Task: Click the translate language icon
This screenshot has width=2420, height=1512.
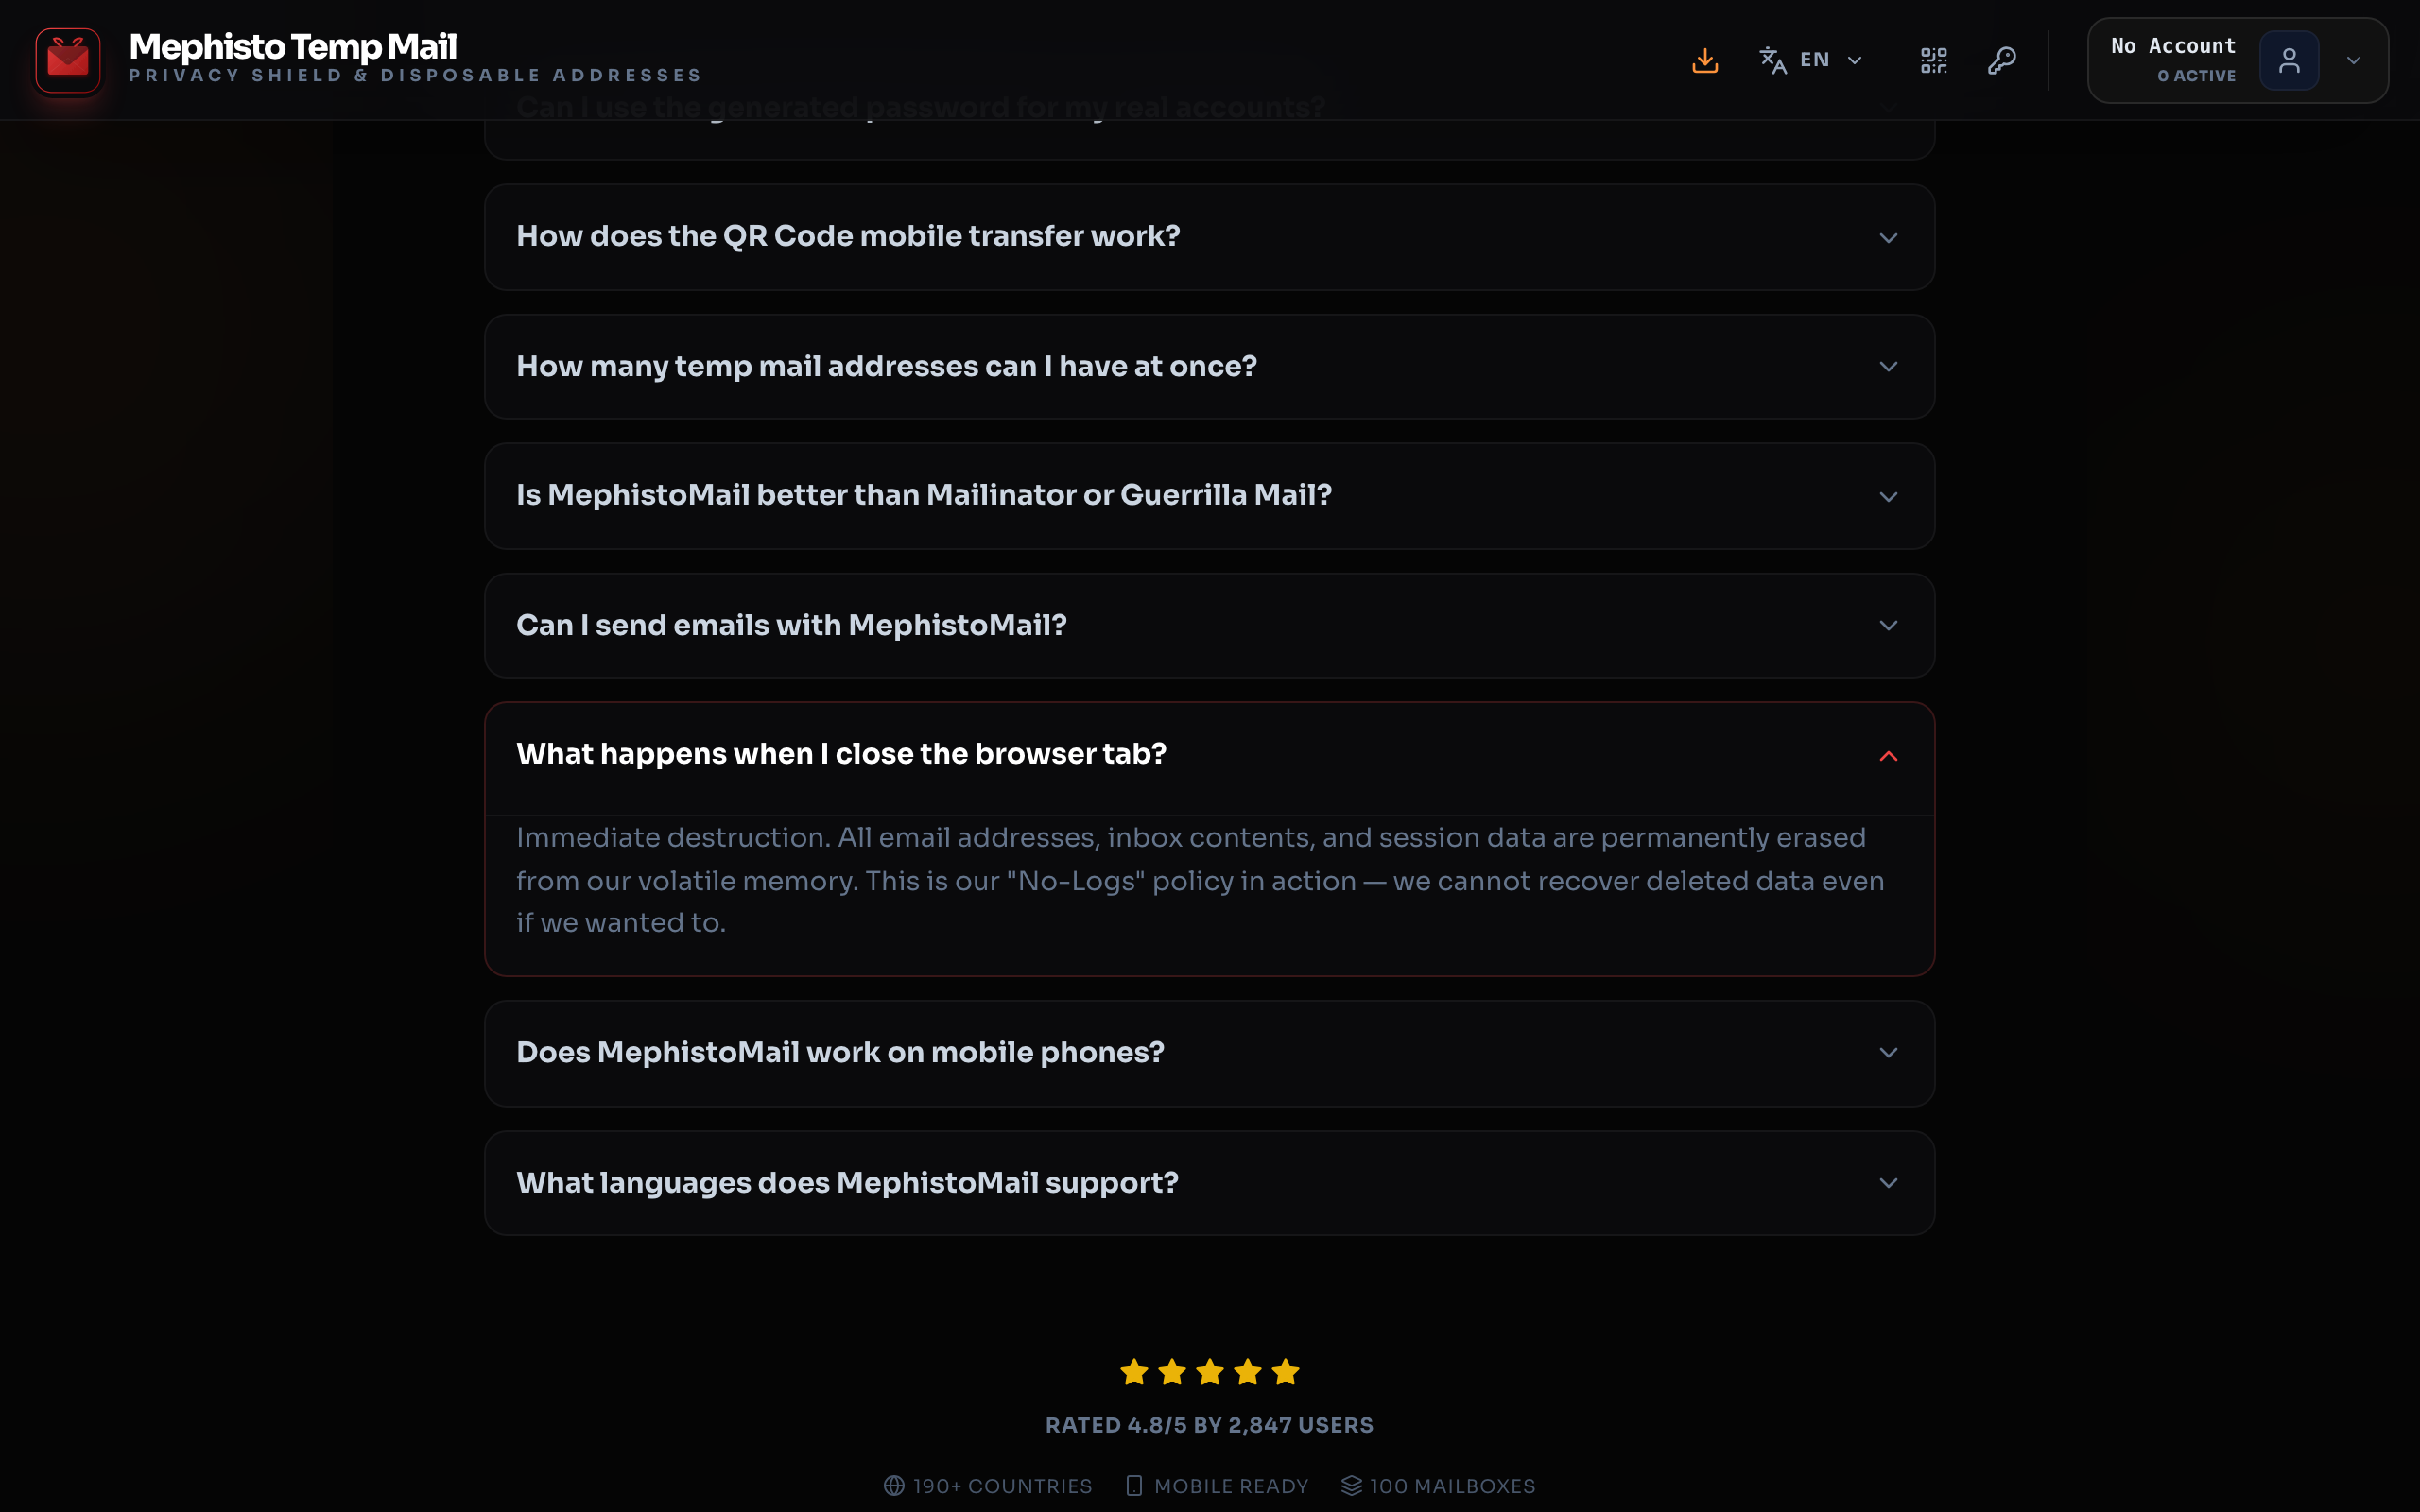Action: pyautogui.click(x=1773, y=60)
